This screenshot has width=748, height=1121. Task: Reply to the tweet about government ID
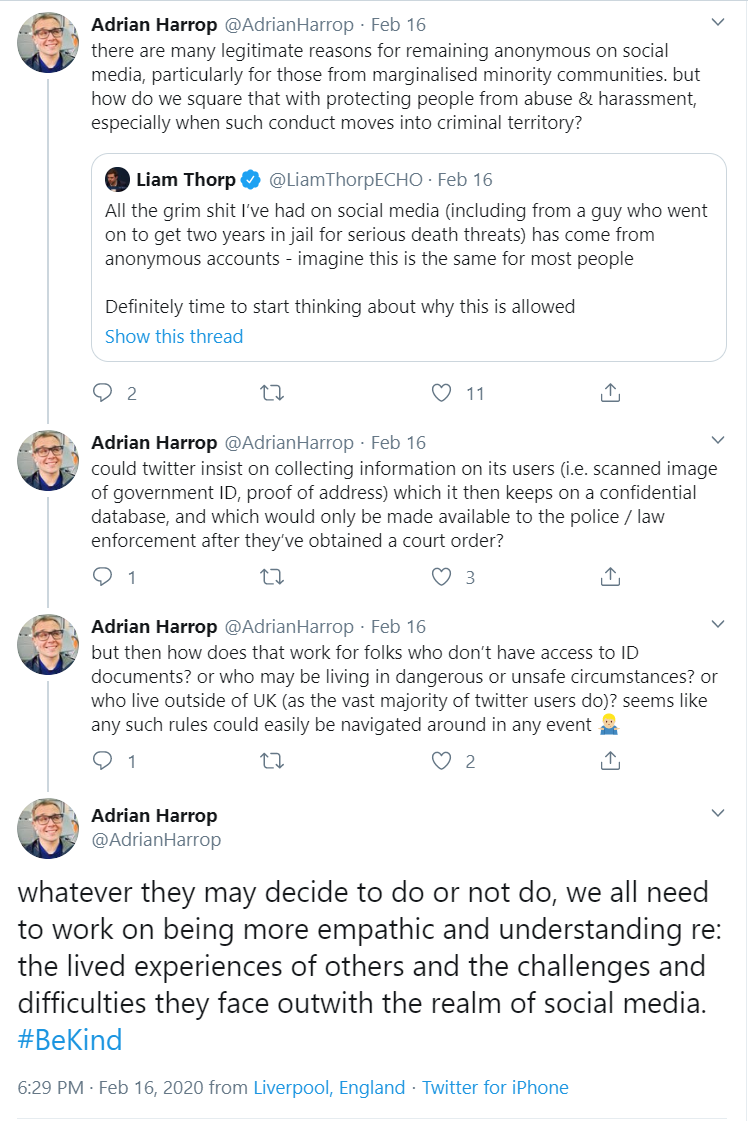103,576
